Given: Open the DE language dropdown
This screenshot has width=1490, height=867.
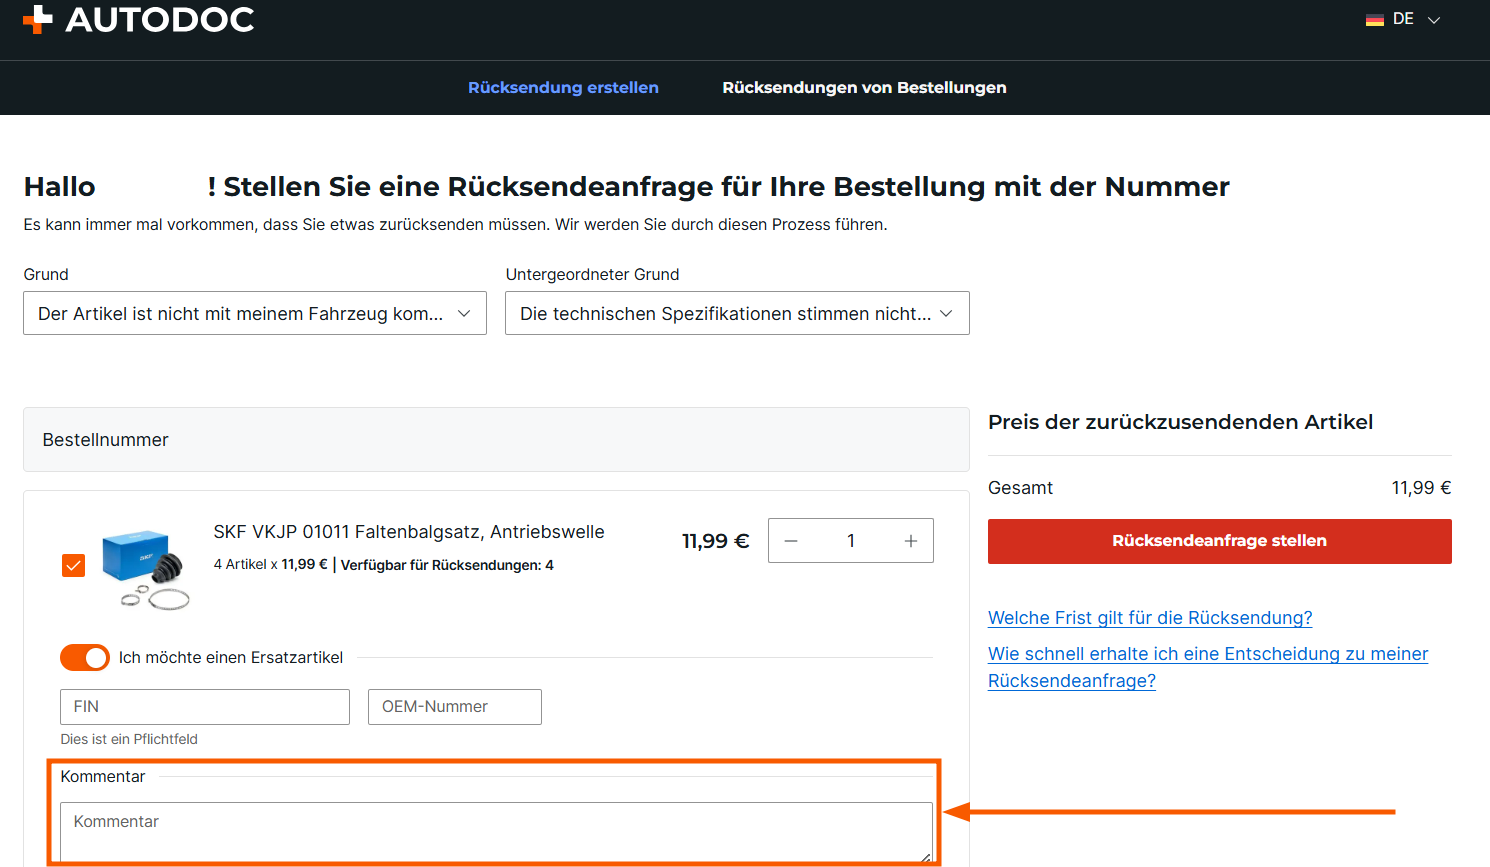Looking at the screenshot, I should 1432,20.
